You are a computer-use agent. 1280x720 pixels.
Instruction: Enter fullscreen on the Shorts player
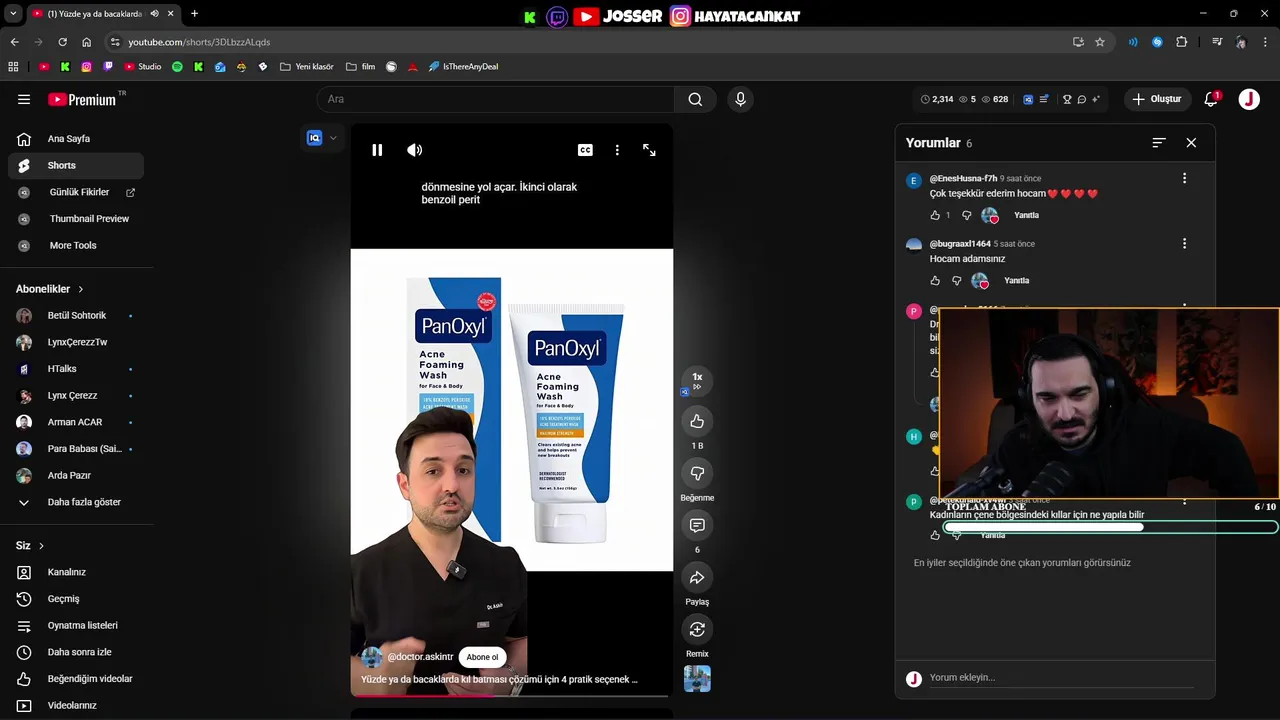[649, 150]
